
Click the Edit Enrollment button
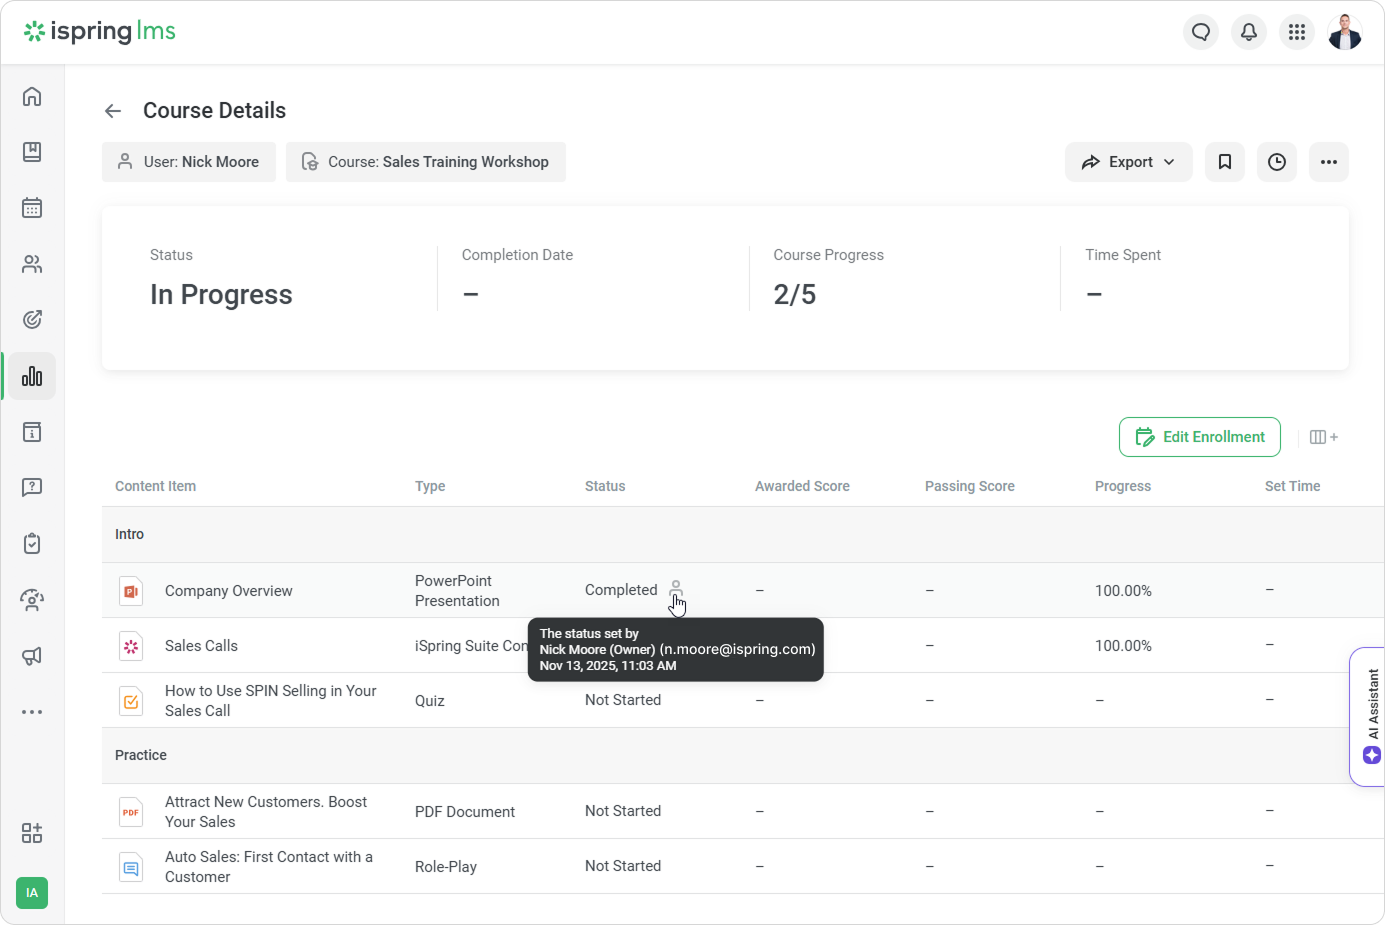point(1200,437)
